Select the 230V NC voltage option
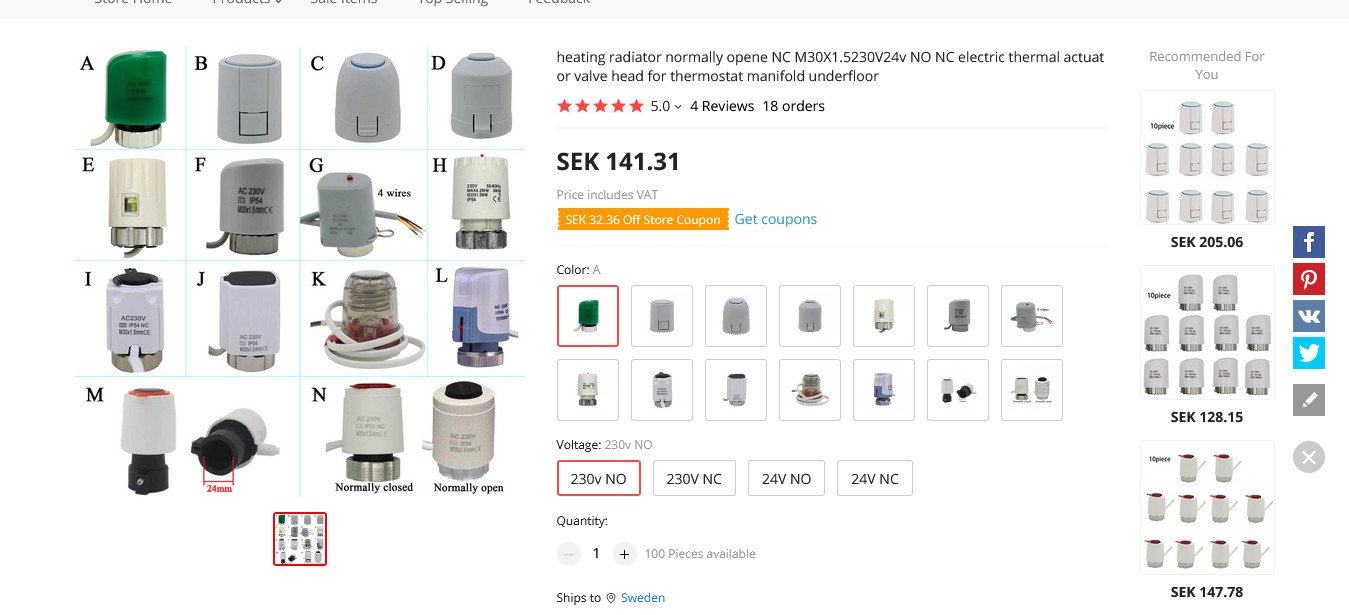The height and width of the screenshot is (615, 1349). (x=694, y=479)
